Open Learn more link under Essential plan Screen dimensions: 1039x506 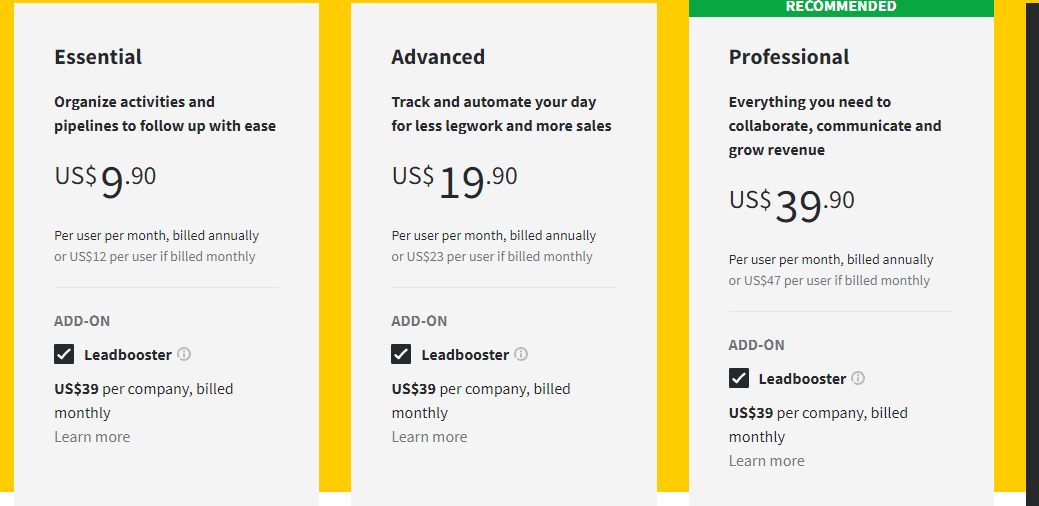[x=92, y=436]
